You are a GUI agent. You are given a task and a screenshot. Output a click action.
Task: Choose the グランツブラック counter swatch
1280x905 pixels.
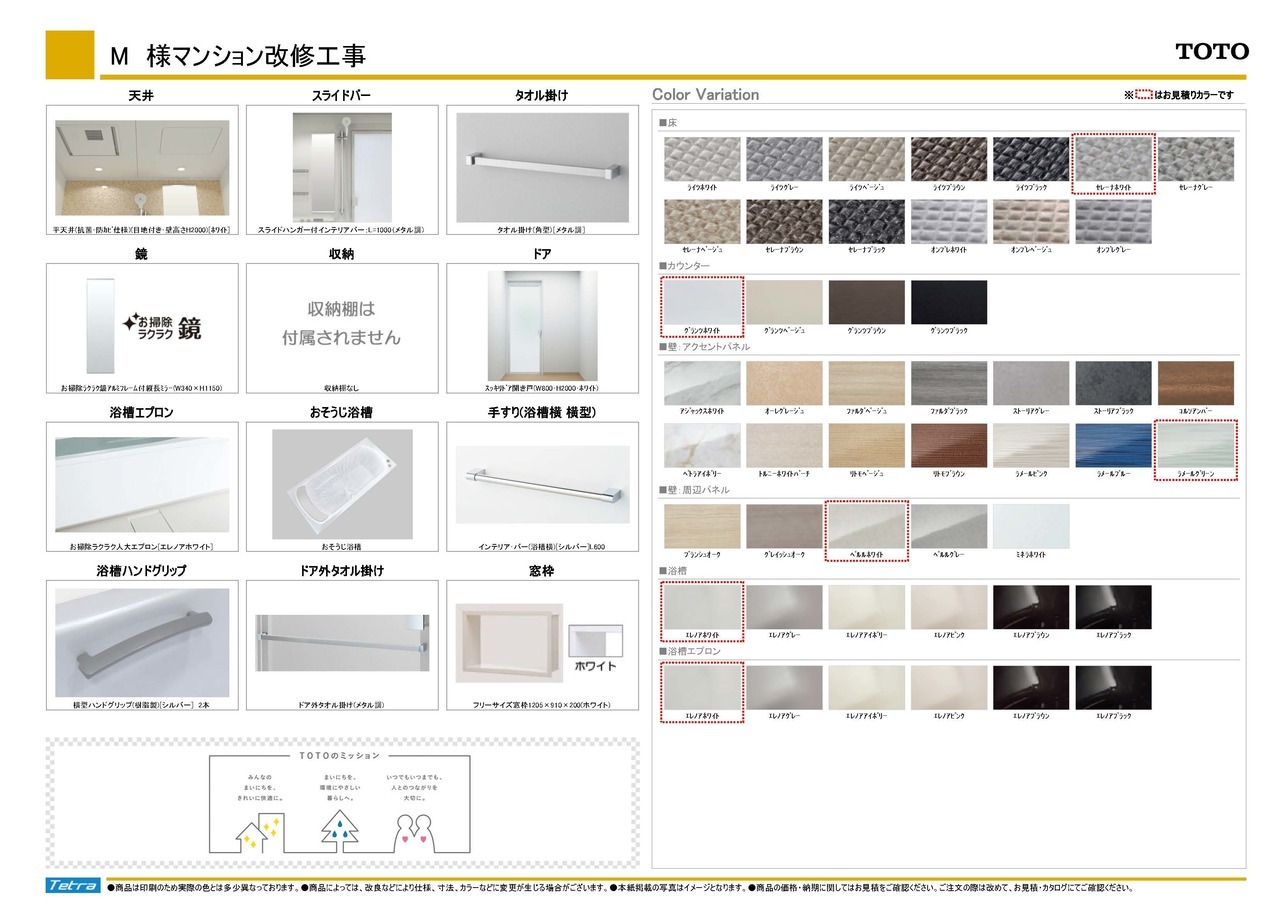(x=949, y=302)
